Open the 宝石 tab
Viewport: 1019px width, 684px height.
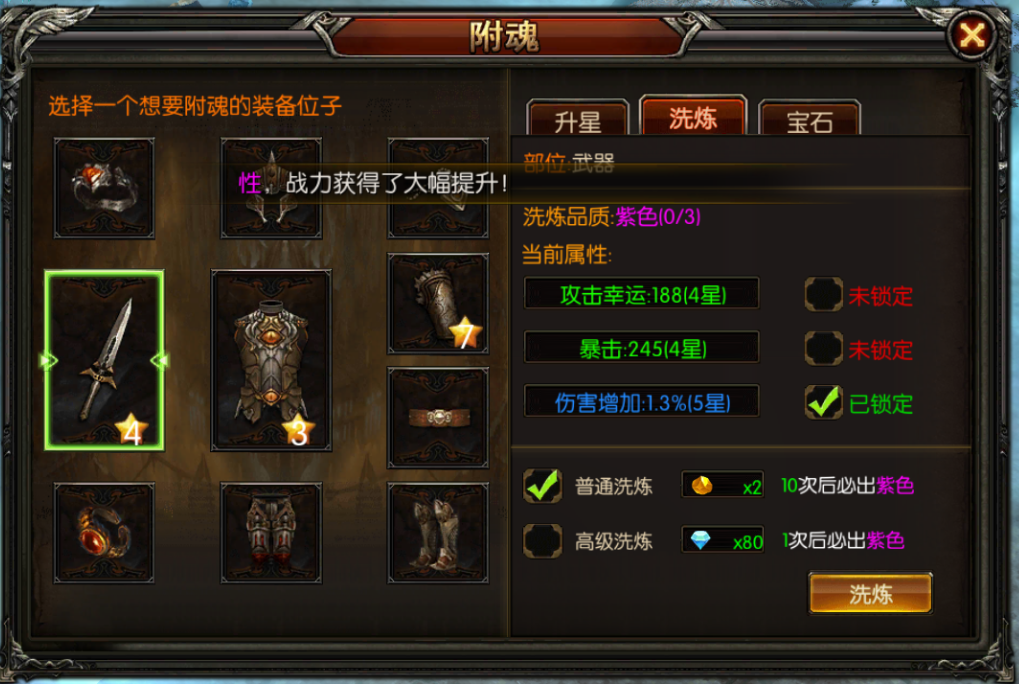coord(810,118)
